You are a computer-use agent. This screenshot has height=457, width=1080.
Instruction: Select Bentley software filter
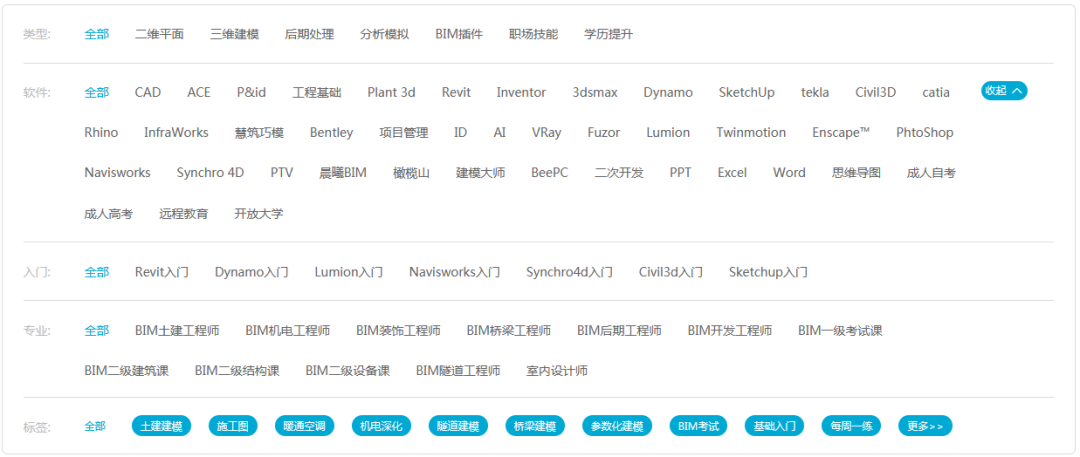click(331, 132)
